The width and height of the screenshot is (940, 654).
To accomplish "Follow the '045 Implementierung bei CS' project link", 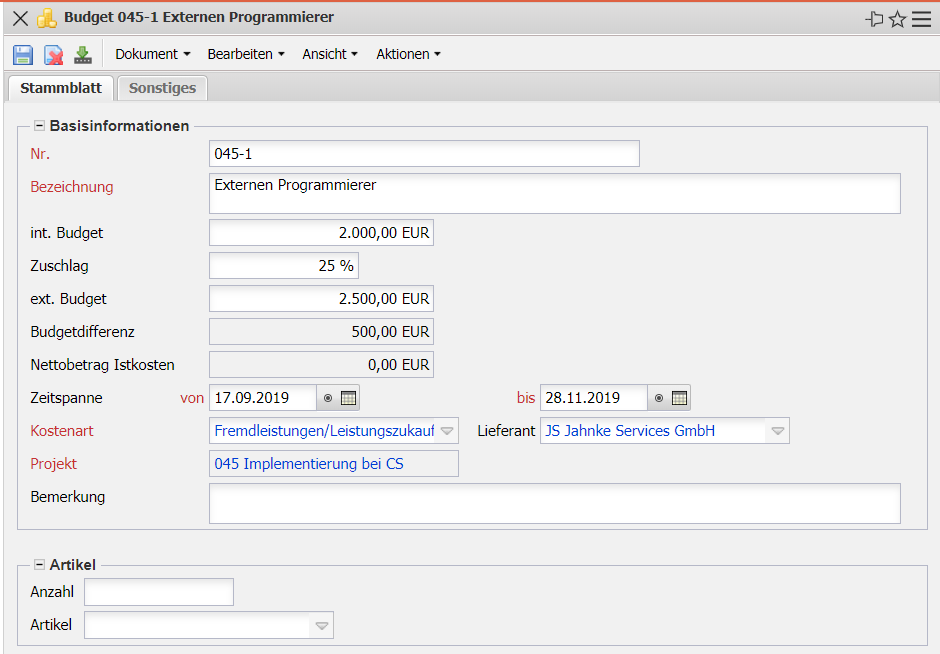I will click(309, 464).
